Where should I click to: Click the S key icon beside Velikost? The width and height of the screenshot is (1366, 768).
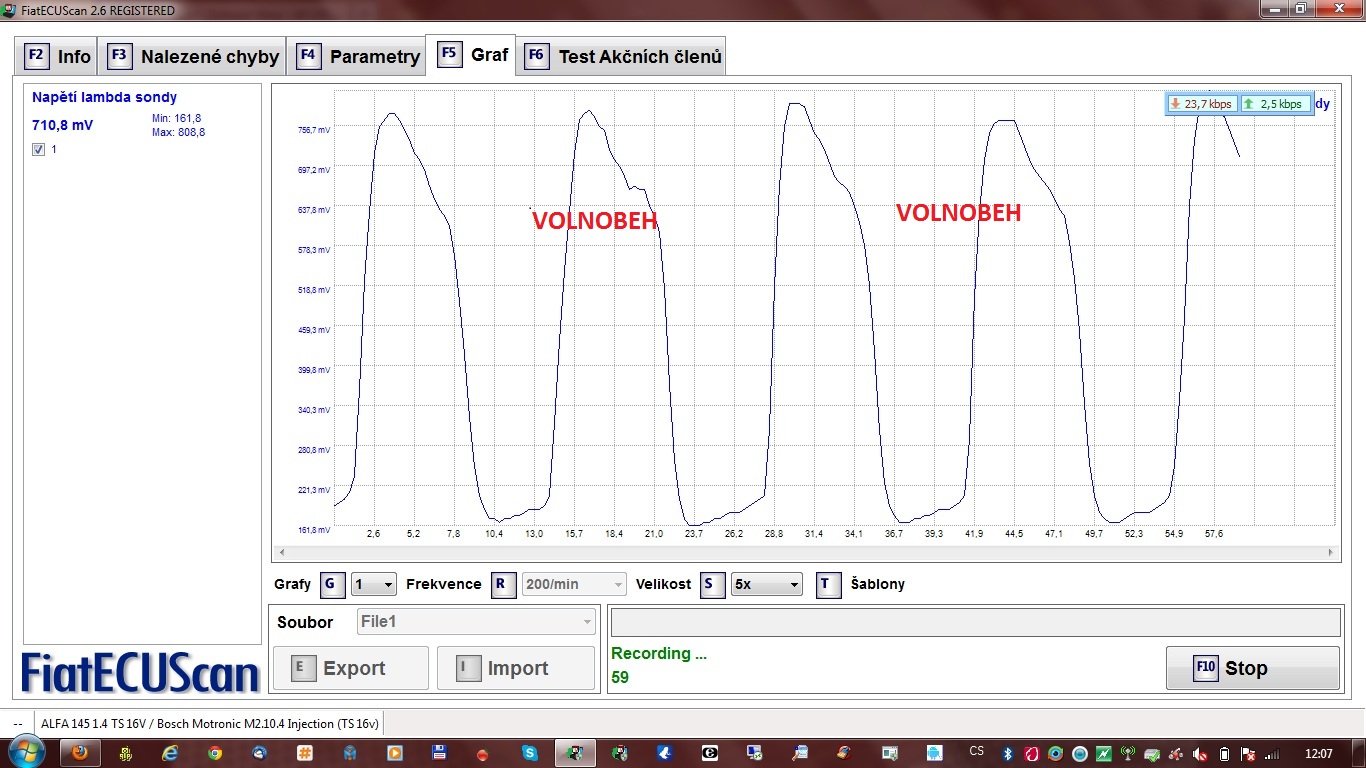[712, 584]
